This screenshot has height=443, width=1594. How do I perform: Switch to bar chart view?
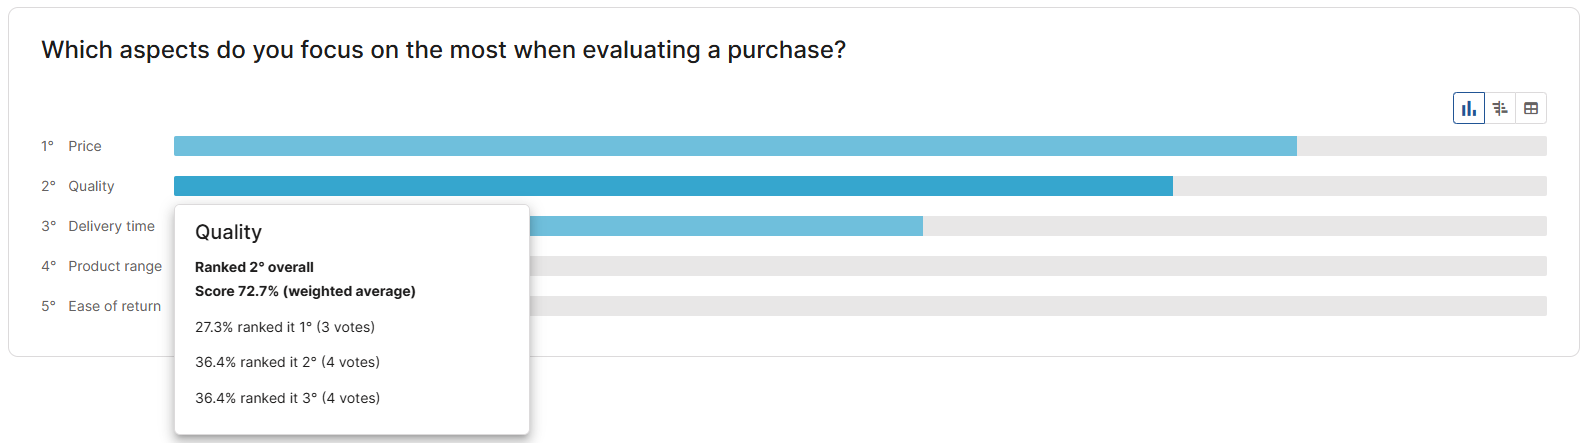click(x=1468, y=108)
